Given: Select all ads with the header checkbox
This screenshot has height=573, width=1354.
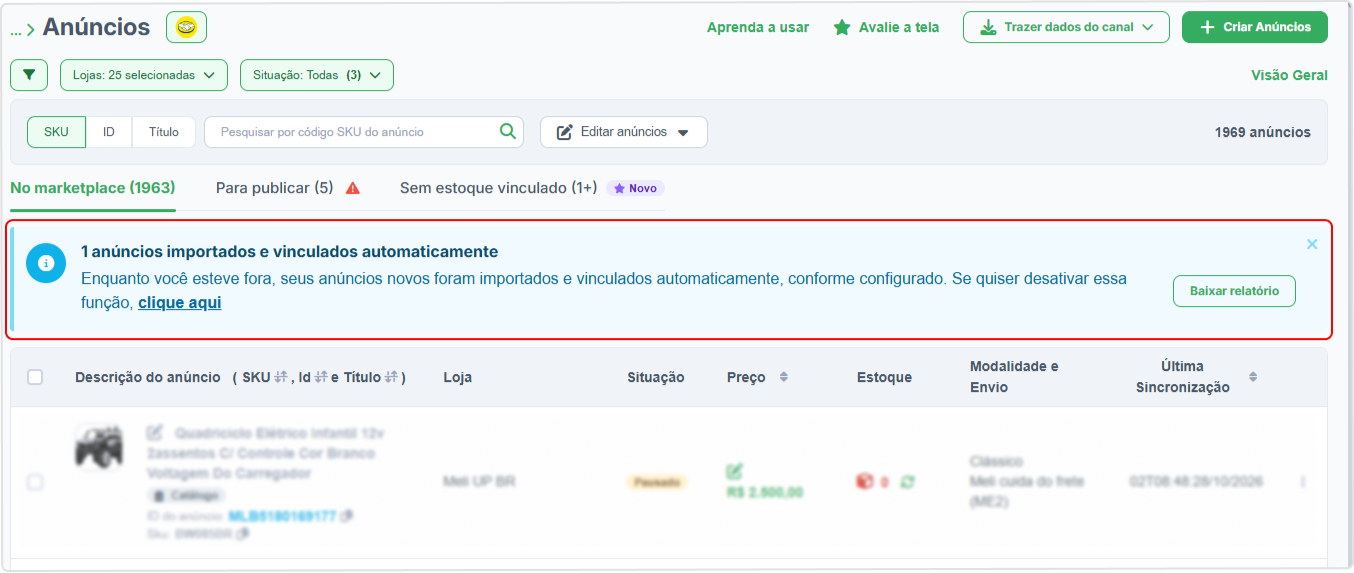Looking at the screenshot, I should coord(35,377).
